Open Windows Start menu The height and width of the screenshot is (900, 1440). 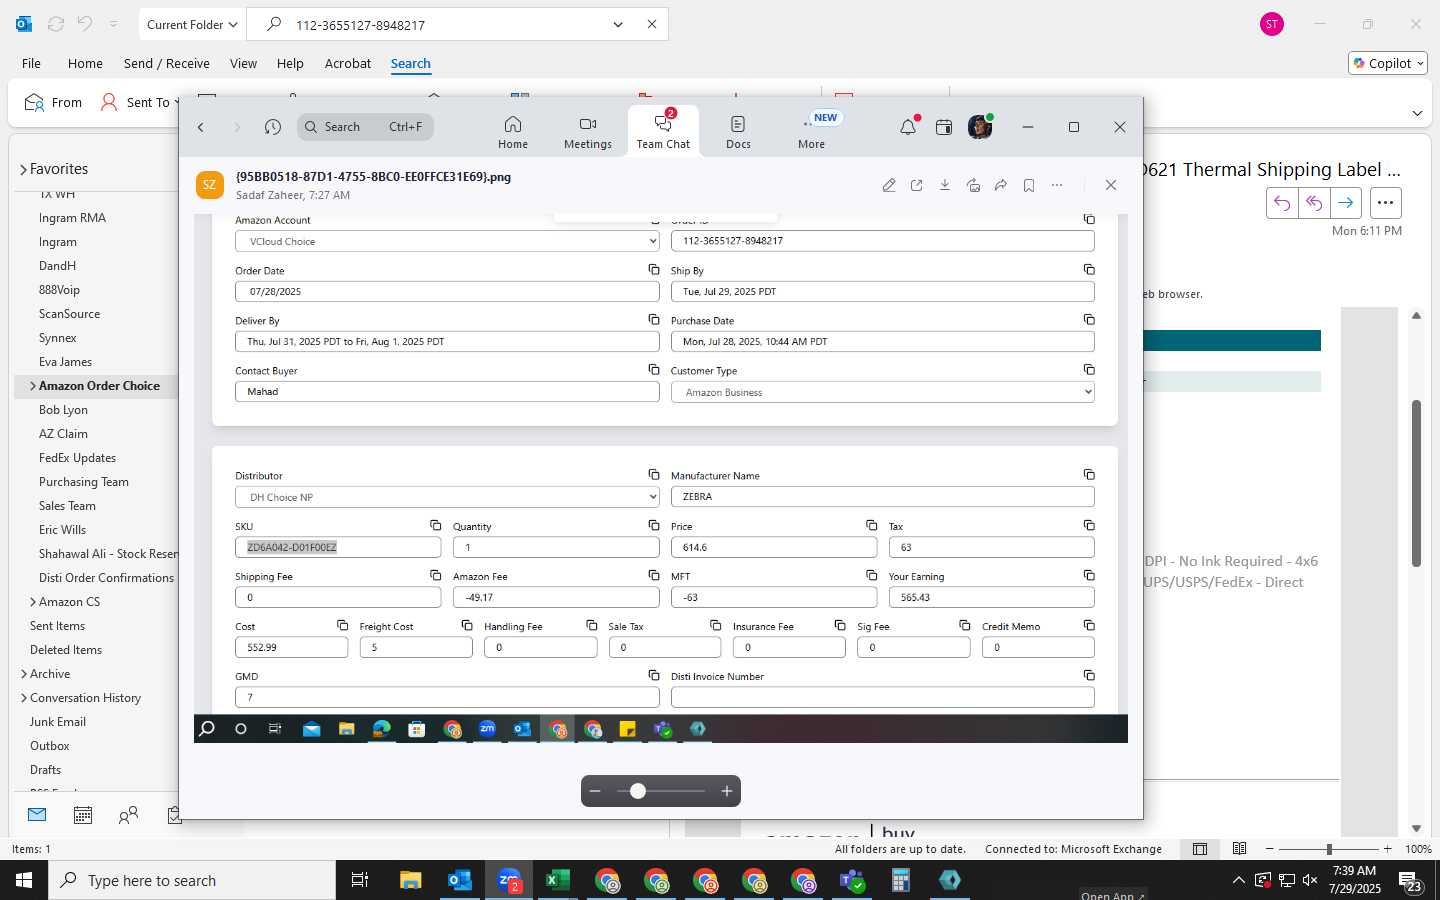pyautogui.click(x=24, y=880)
